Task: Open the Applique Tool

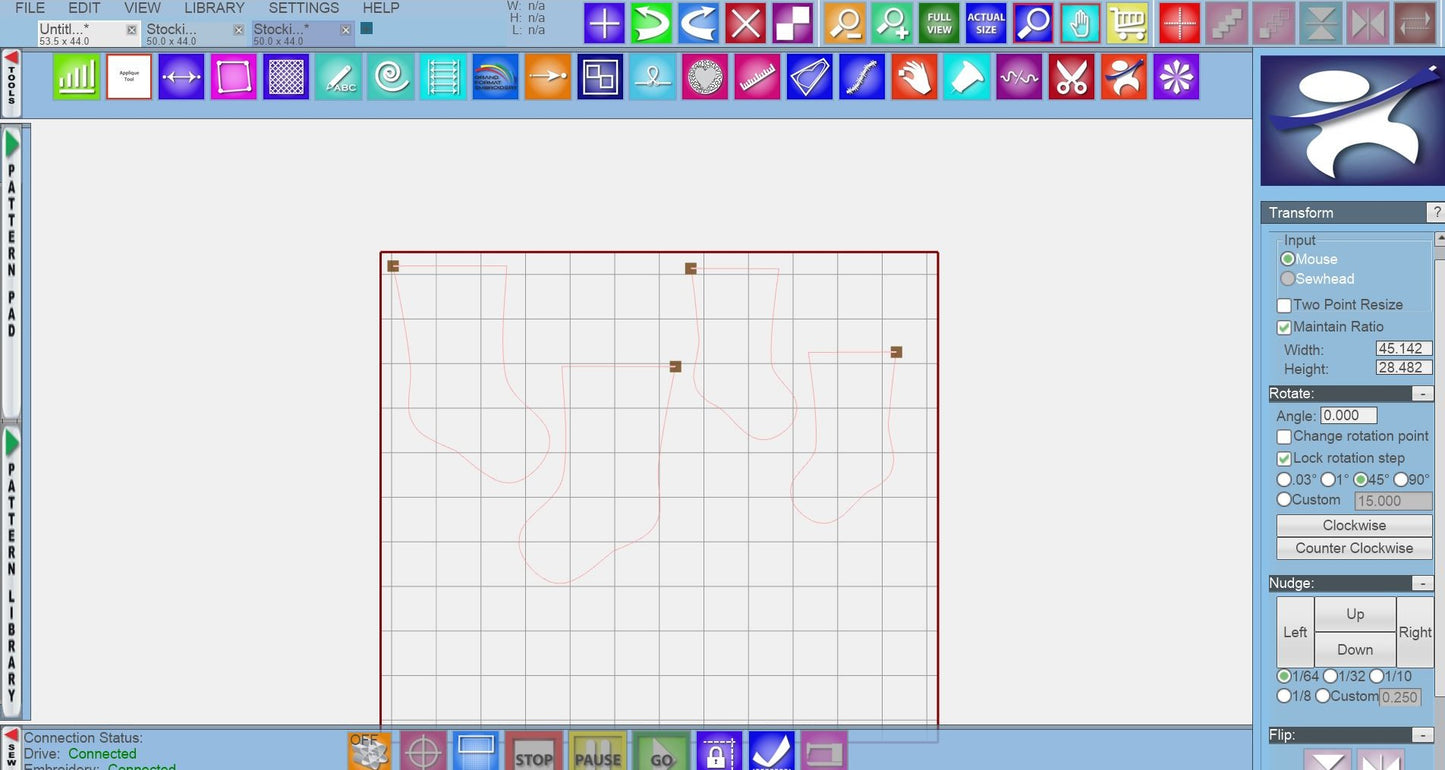Action: (128, 77)
